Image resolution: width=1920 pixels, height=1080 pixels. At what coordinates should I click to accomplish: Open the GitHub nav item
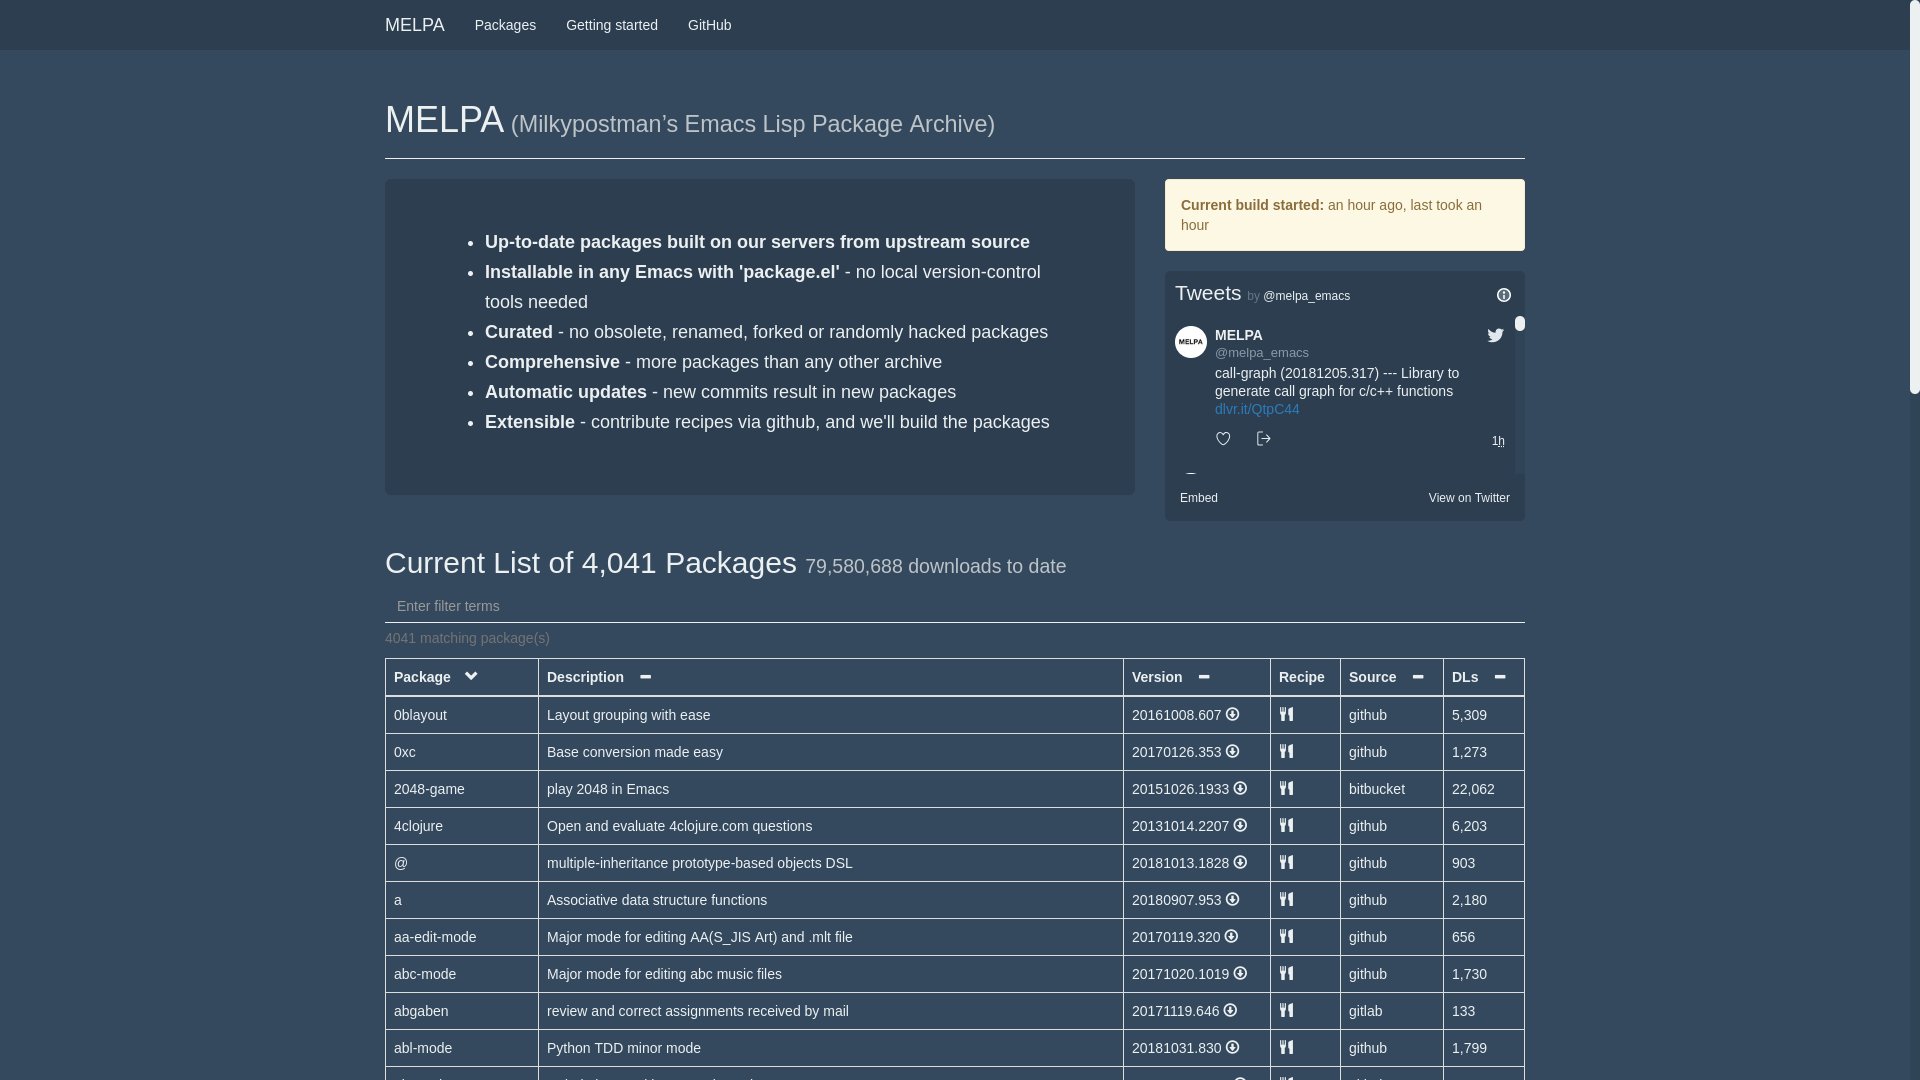point(709,25)
